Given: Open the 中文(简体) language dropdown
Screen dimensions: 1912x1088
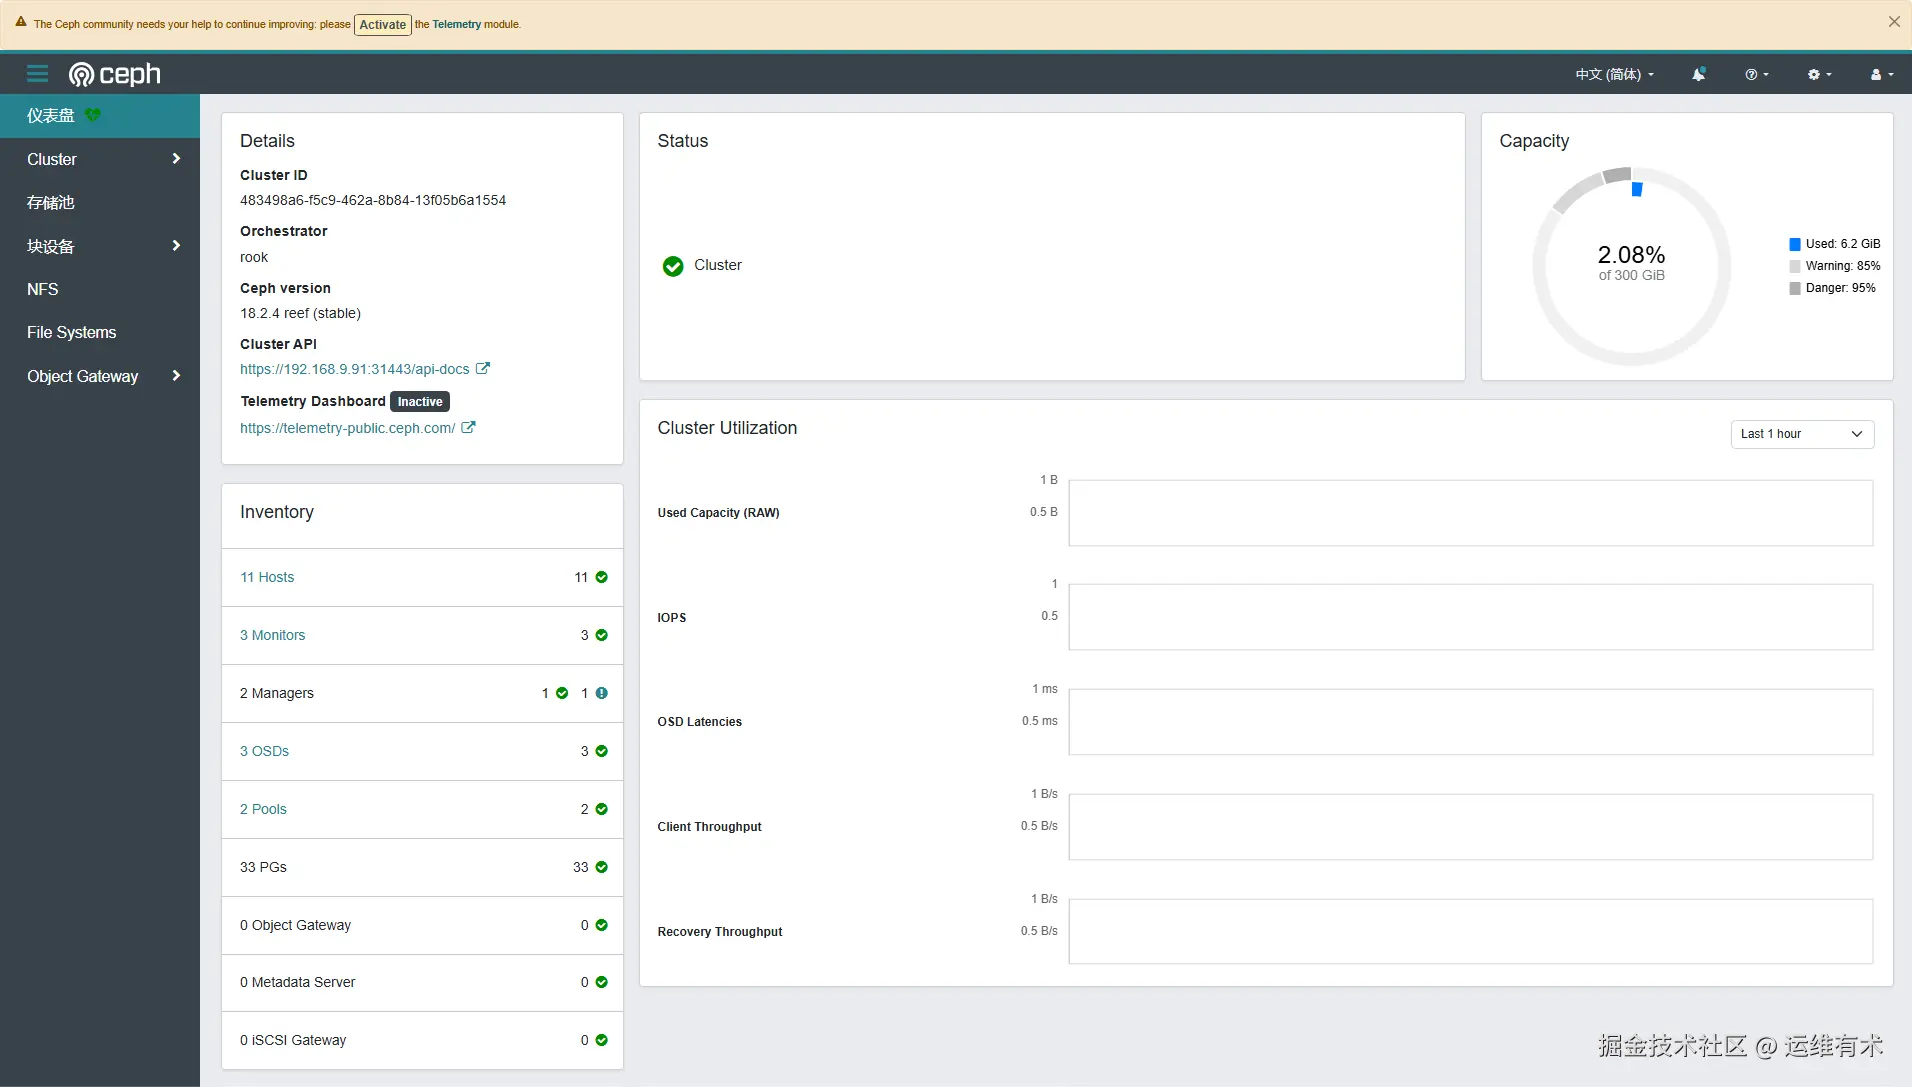Looking at the screenshot, I should [1612, 74].
